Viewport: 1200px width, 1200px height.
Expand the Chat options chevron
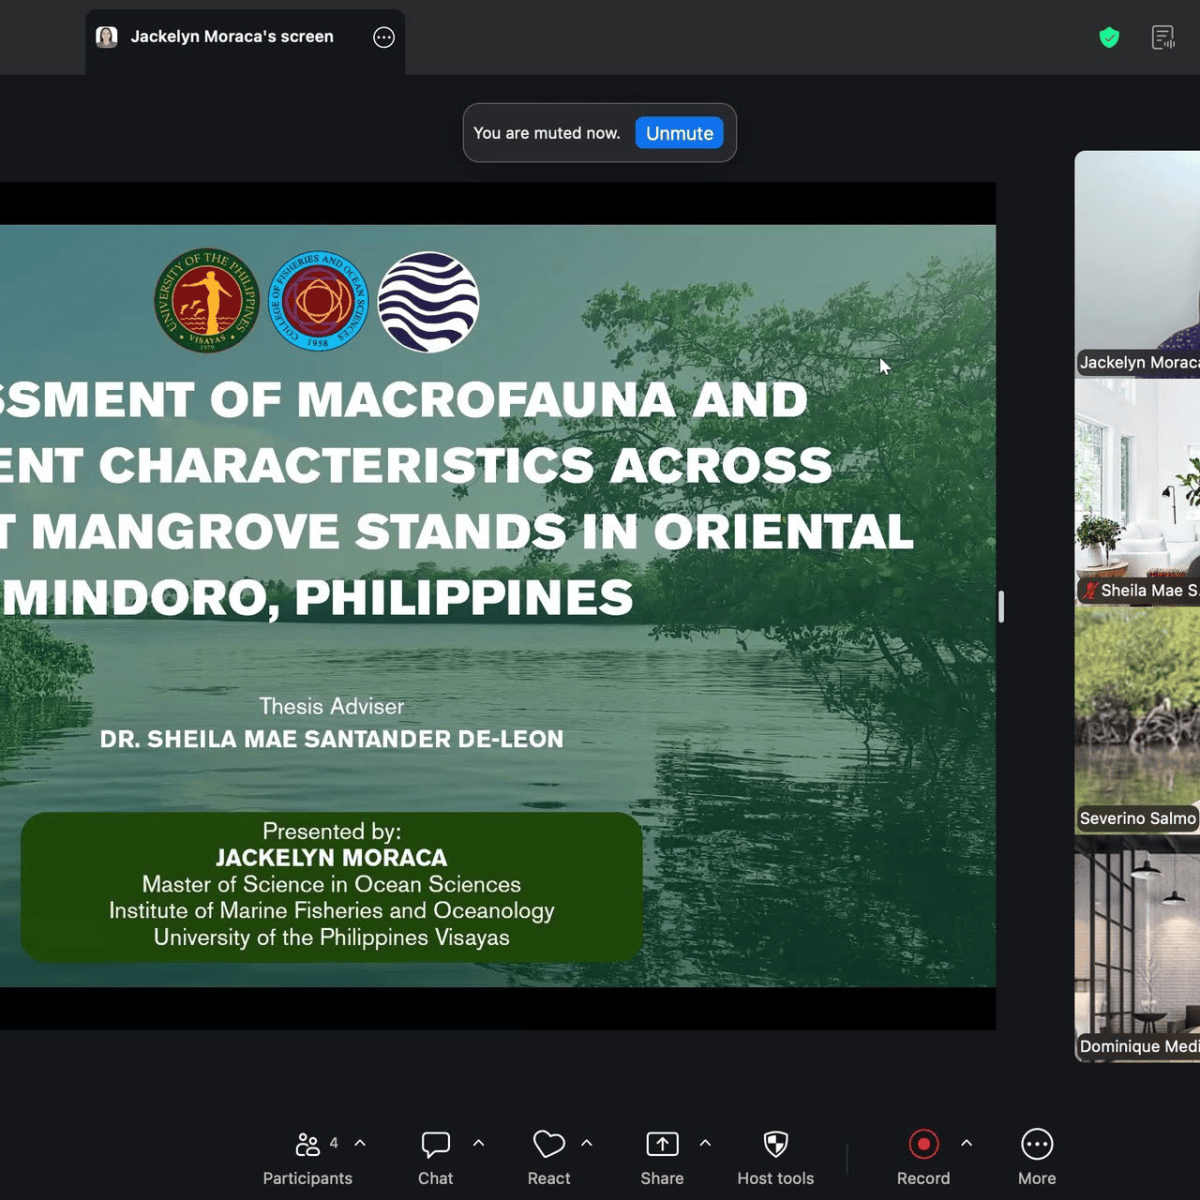[x=478, y=1143]
